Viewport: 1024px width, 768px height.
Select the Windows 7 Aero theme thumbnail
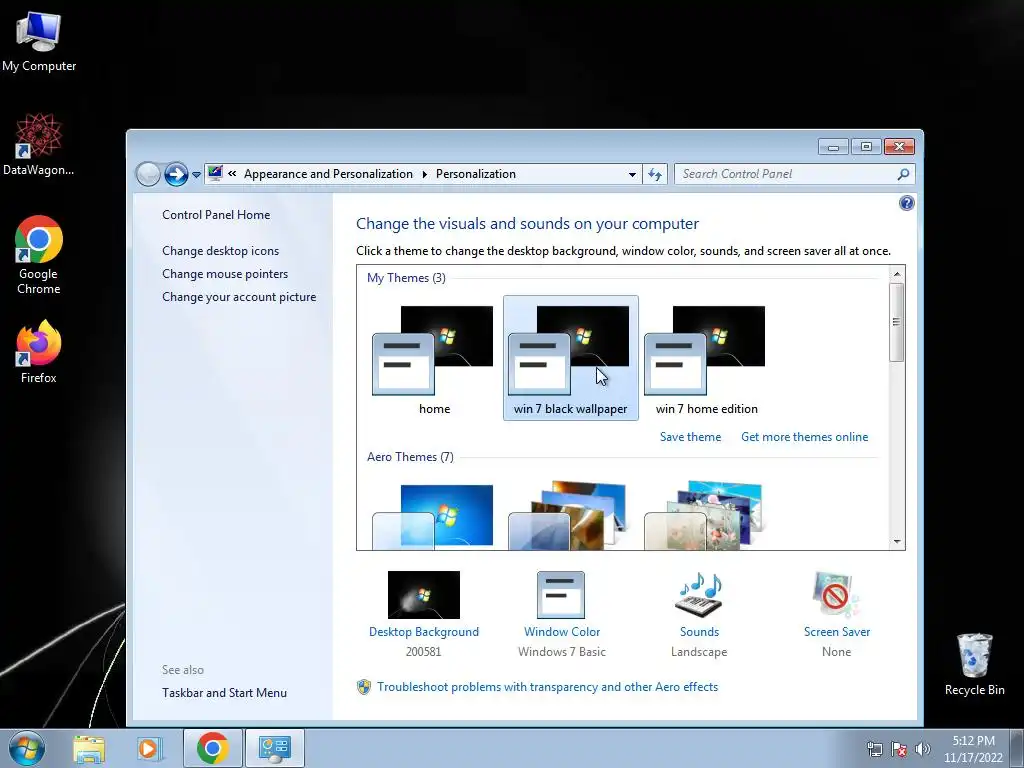coord(434,516)
